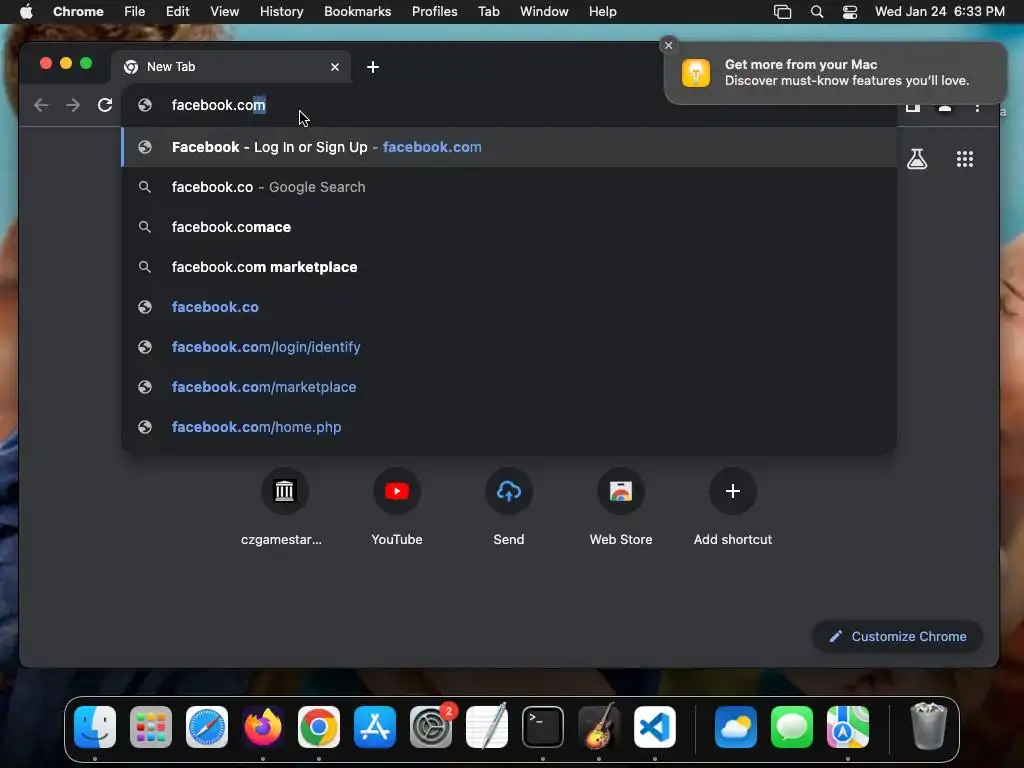Open Visual Studio Code from the Dock
The width and height of the screenshot is (1024, 768).
point(655,727)
